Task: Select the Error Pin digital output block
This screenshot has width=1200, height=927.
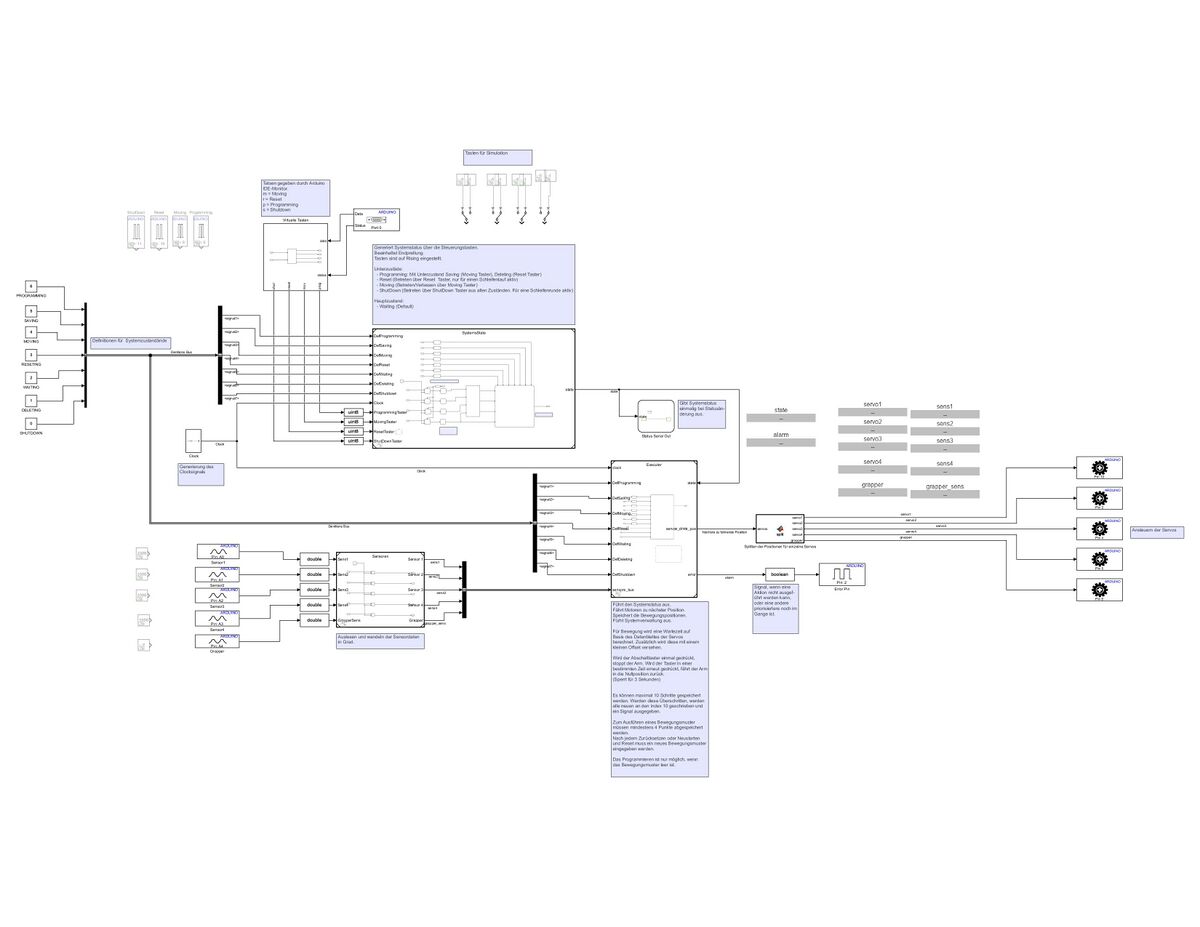Action: tap(840, 574)
